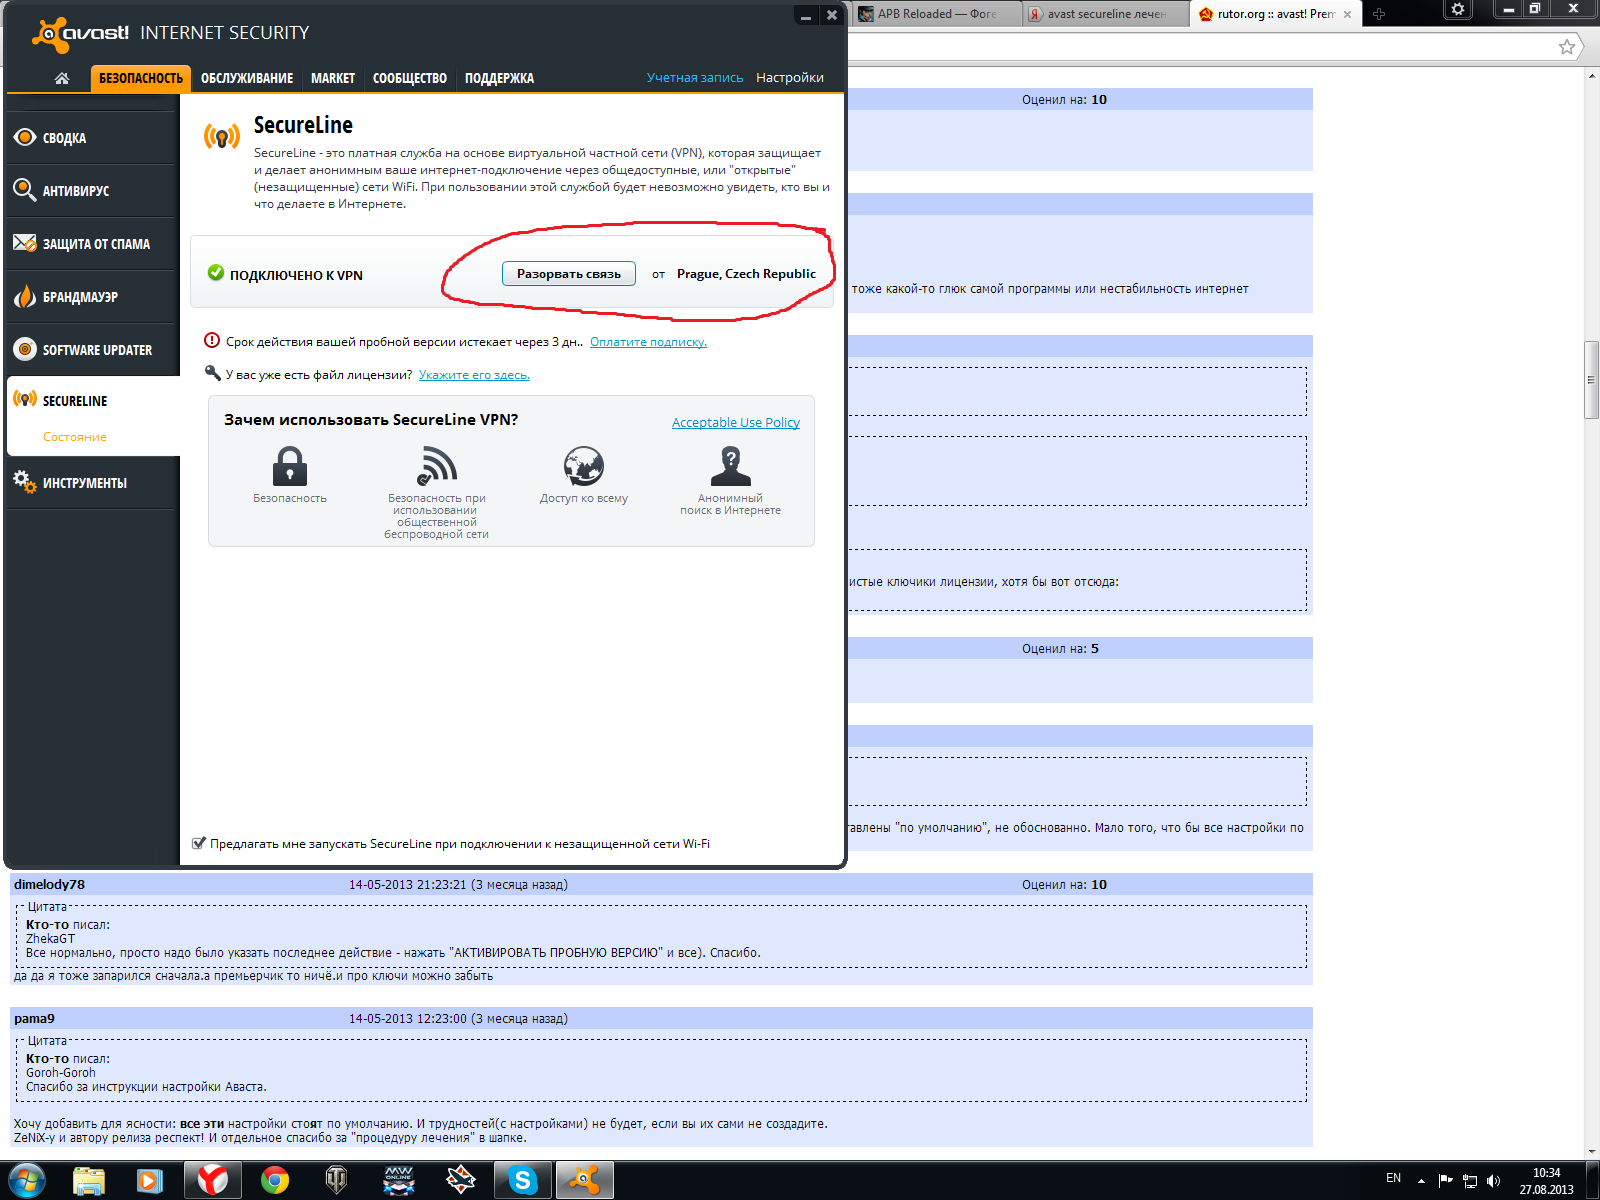Switch to APB Reloaded browser tab
Screen dimensions: 1600x1200
coord(935,14)
